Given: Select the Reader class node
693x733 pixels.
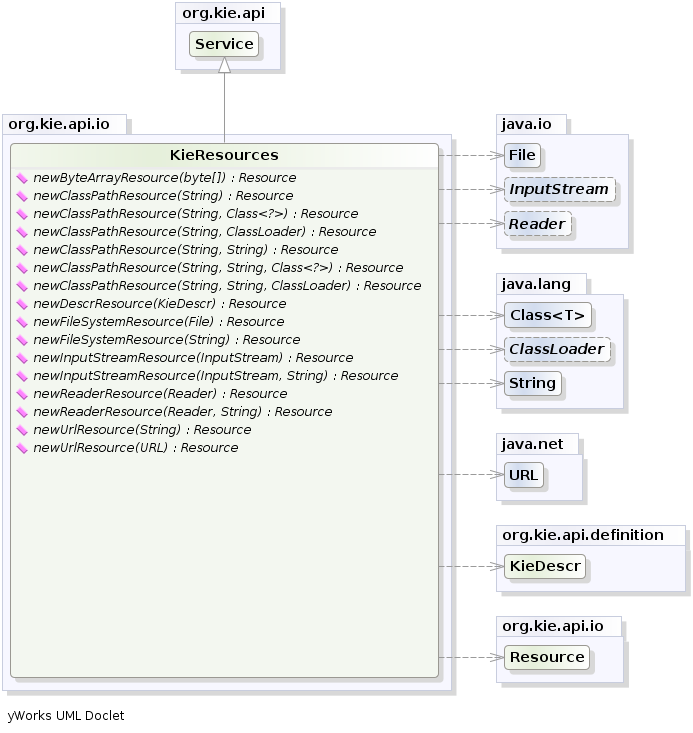Looking at the screenshot, I should coord(538,224).
